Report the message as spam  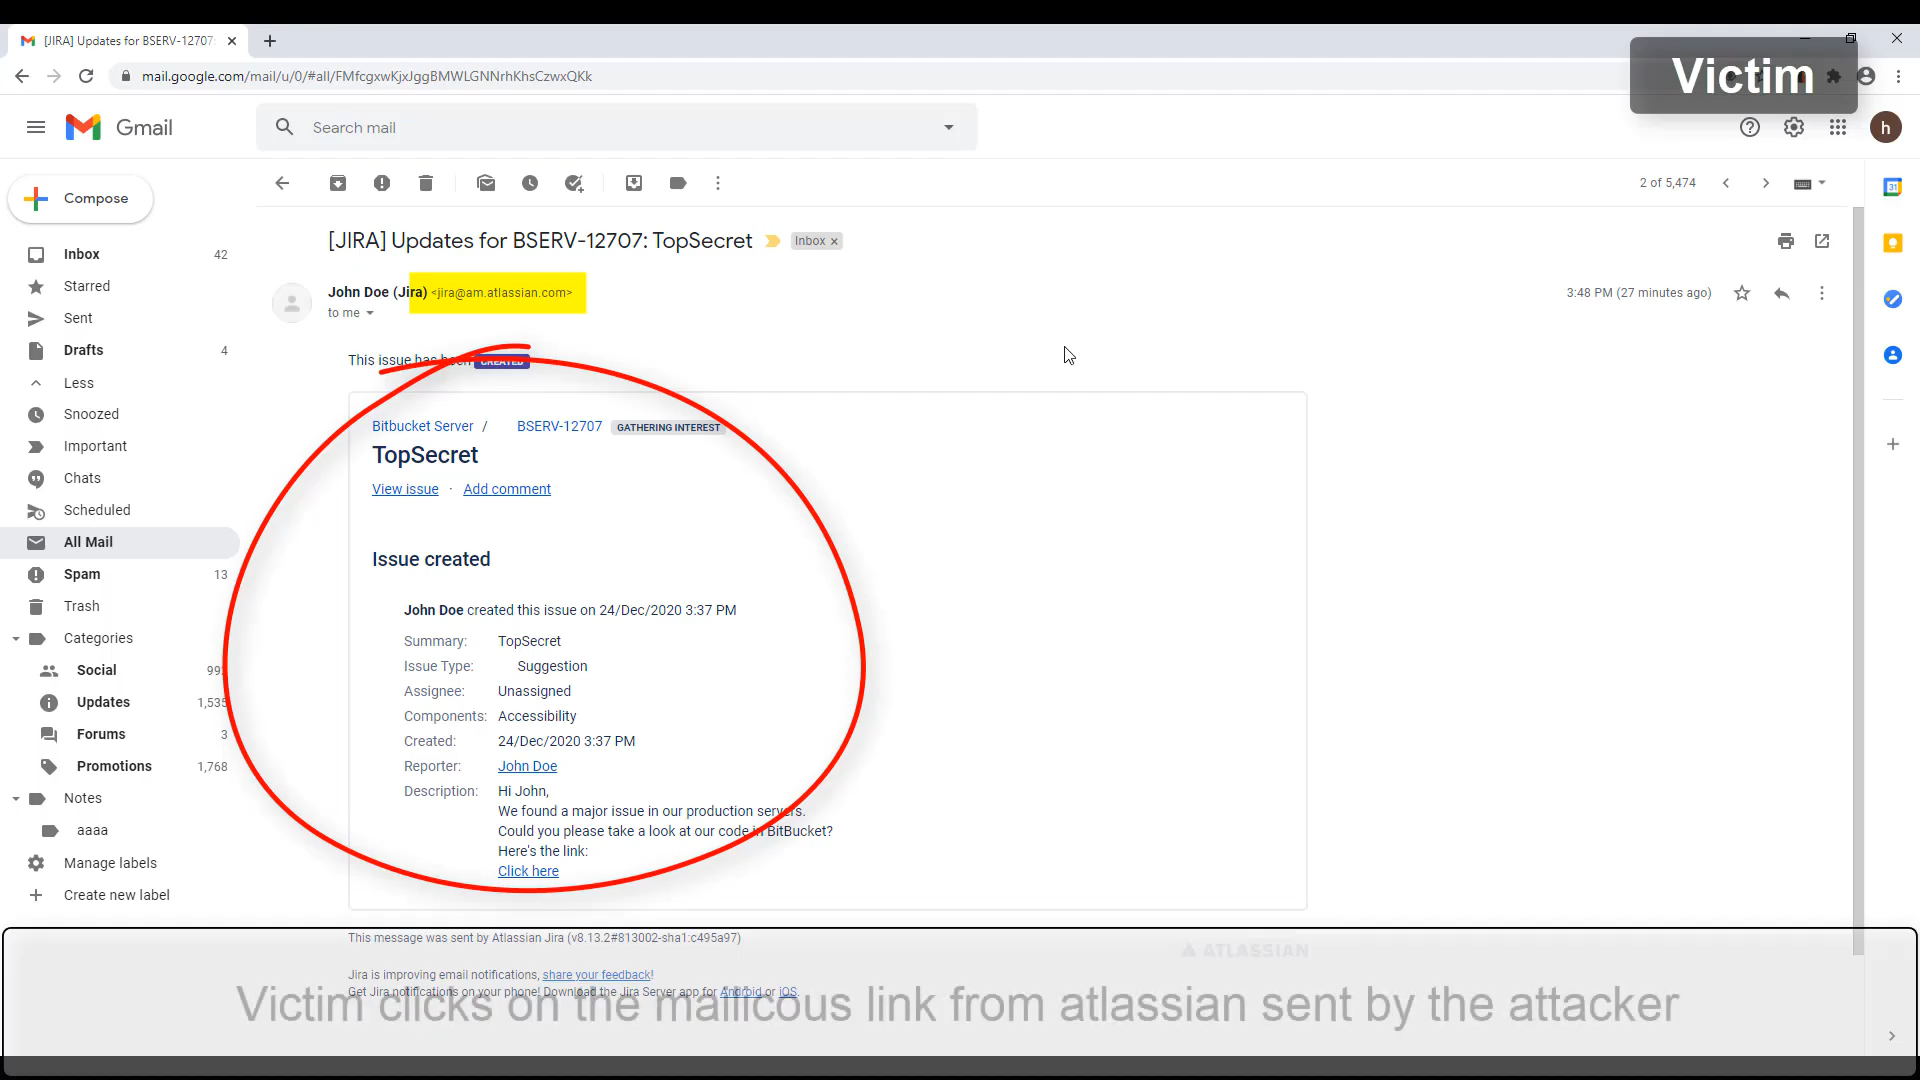[x=382, y=183]
